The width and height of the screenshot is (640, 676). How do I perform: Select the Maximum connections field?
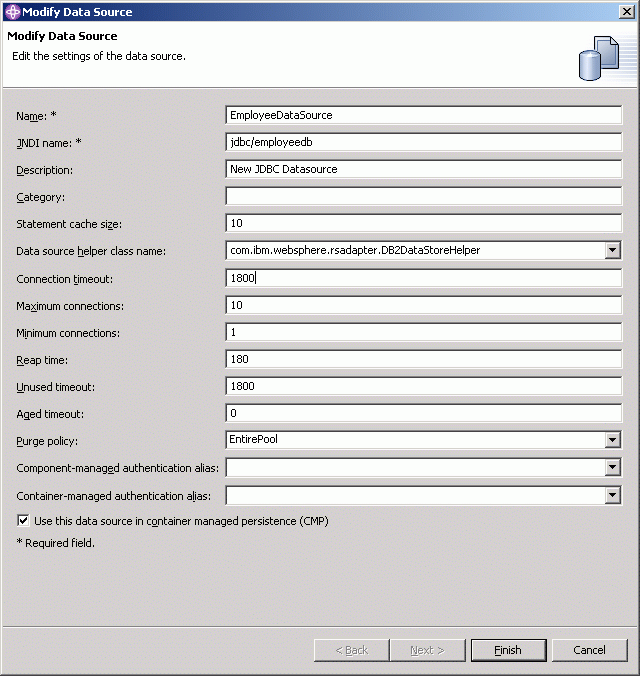click(x=424, y=305)
